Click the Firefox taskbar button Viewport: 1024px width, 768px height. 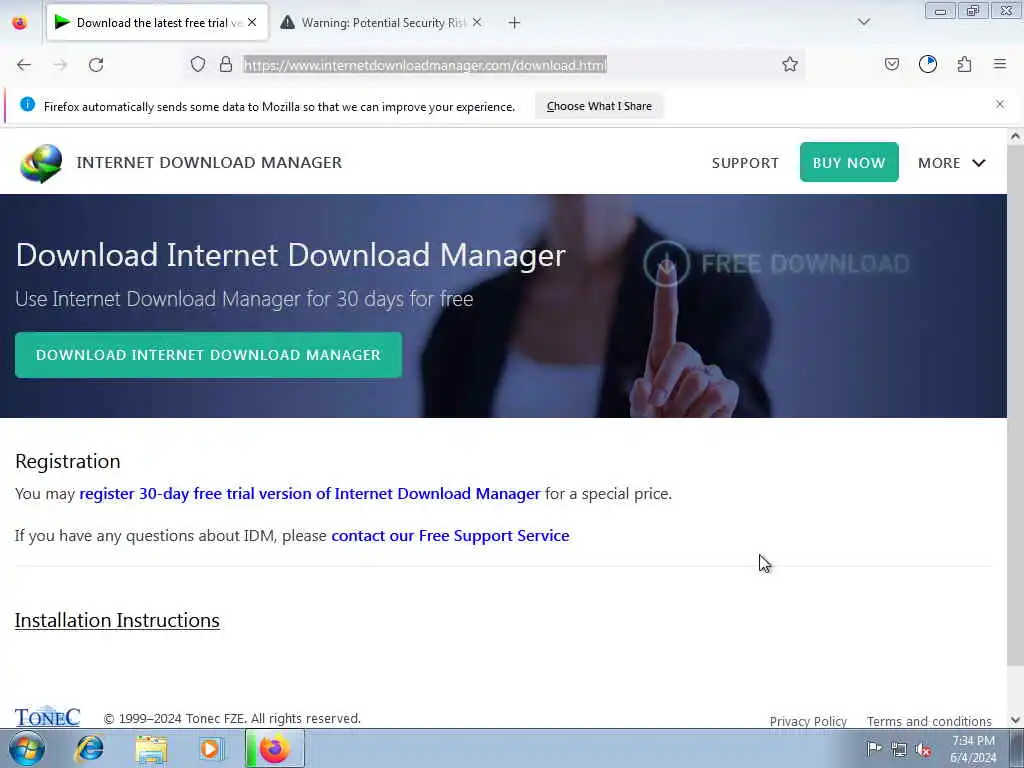[274, 748]
